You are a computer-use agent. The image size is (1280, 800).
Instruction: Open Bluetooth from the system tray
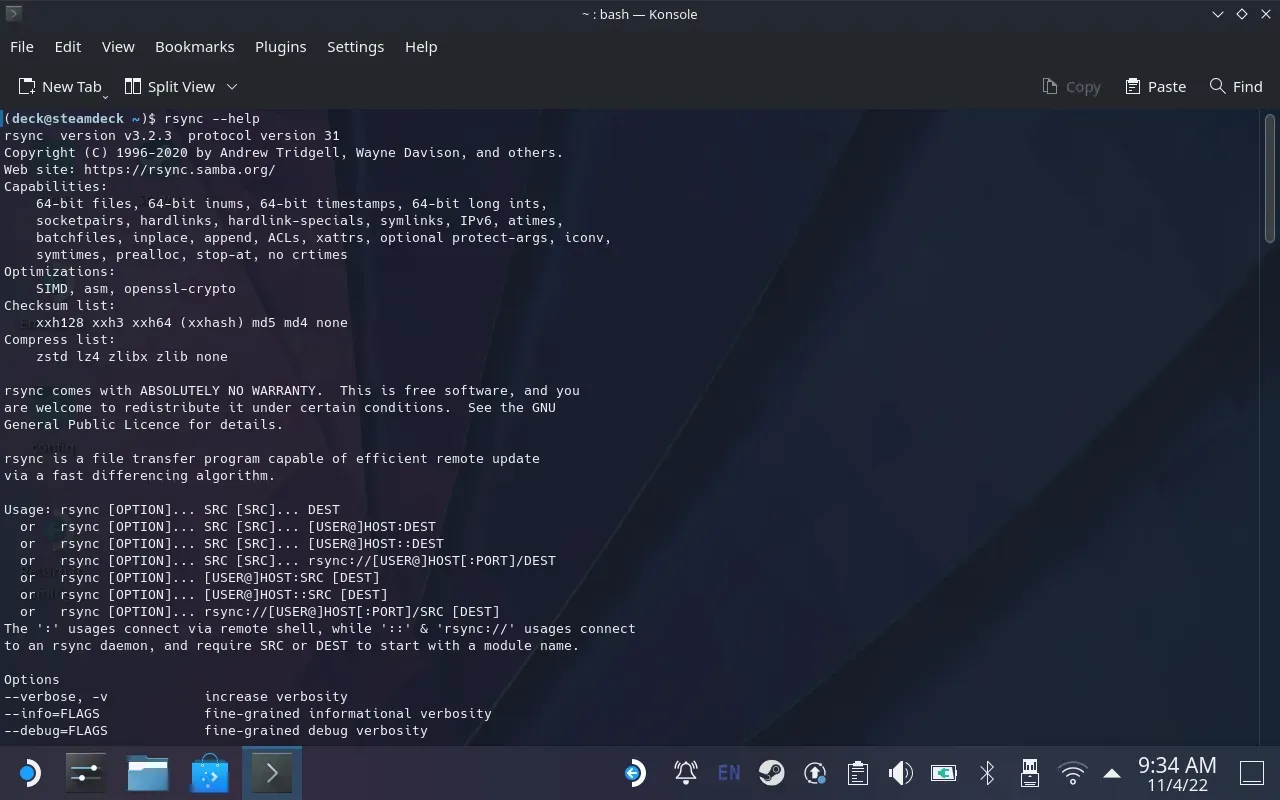986,772
